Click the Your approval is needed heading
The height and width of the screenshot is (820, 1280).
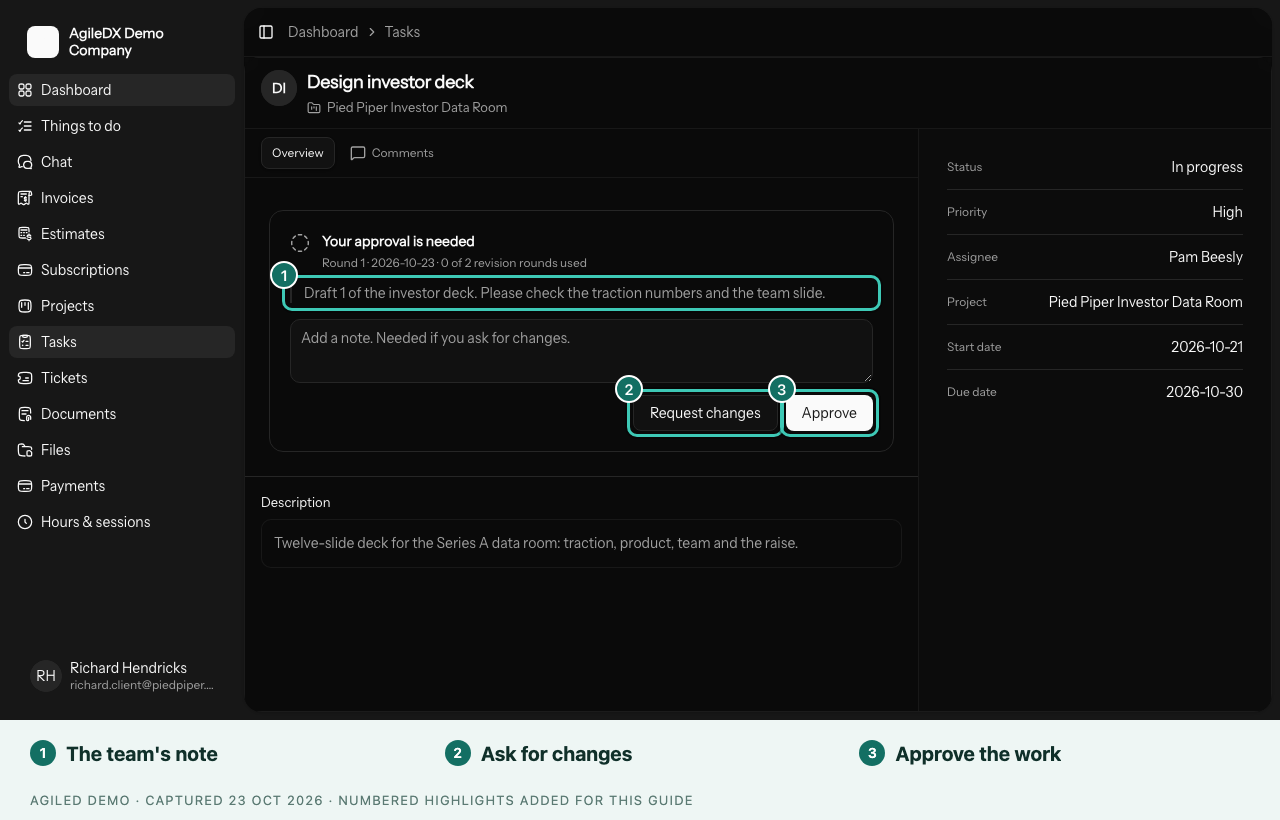pyautogui.click(x=398, y=241)
